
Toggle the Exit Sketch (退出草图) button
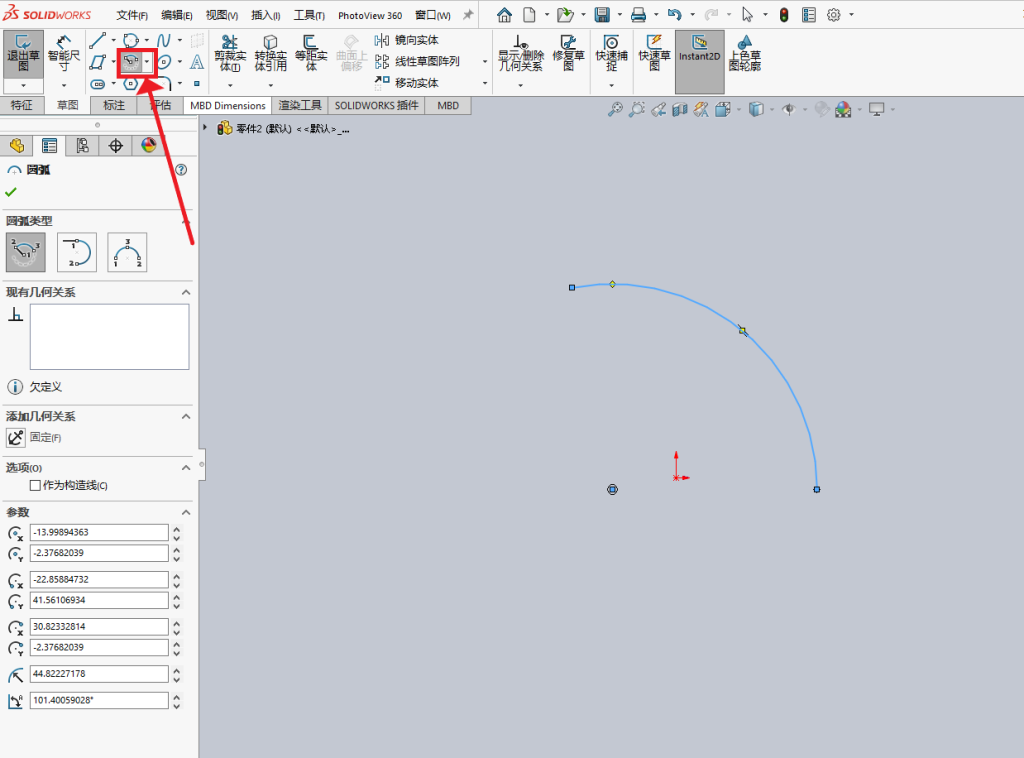pos(24,54)
